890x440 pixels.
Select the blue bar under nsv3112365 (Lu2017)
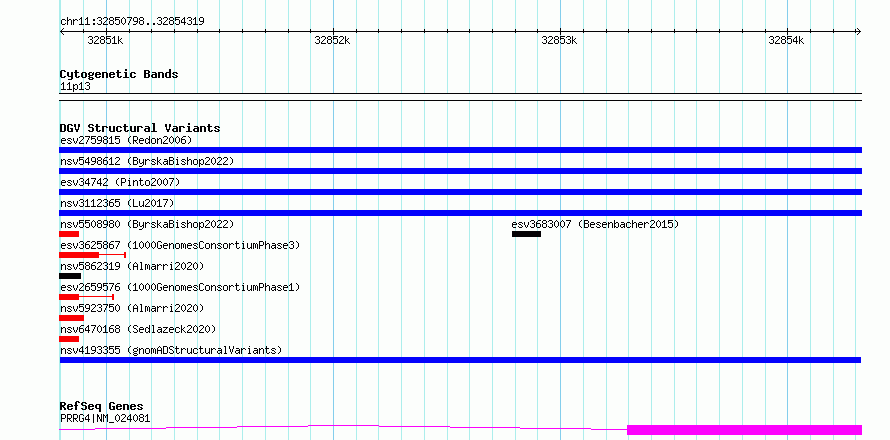click(460, 213)
